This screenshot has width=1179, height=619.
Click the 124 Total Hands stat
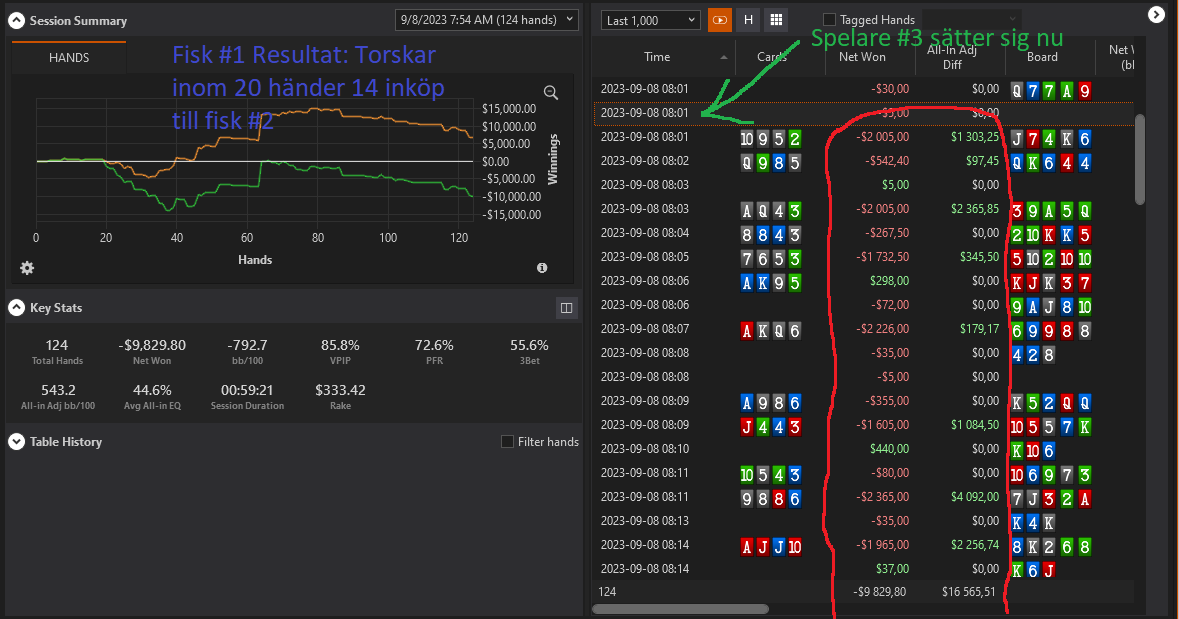click(57, 351)
